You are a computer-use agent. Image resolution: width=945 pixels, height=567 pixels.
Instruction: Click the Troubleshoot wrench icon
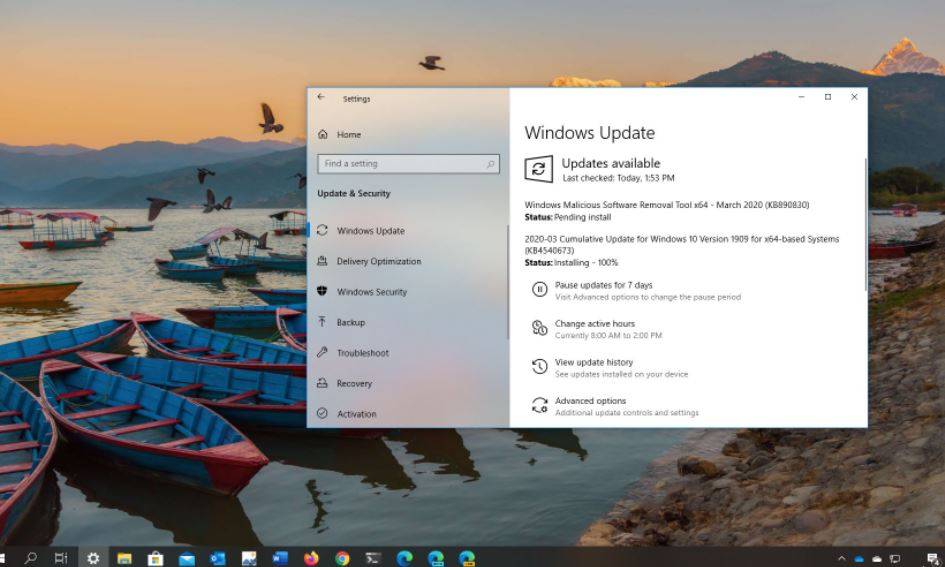(x=322, y=352)
